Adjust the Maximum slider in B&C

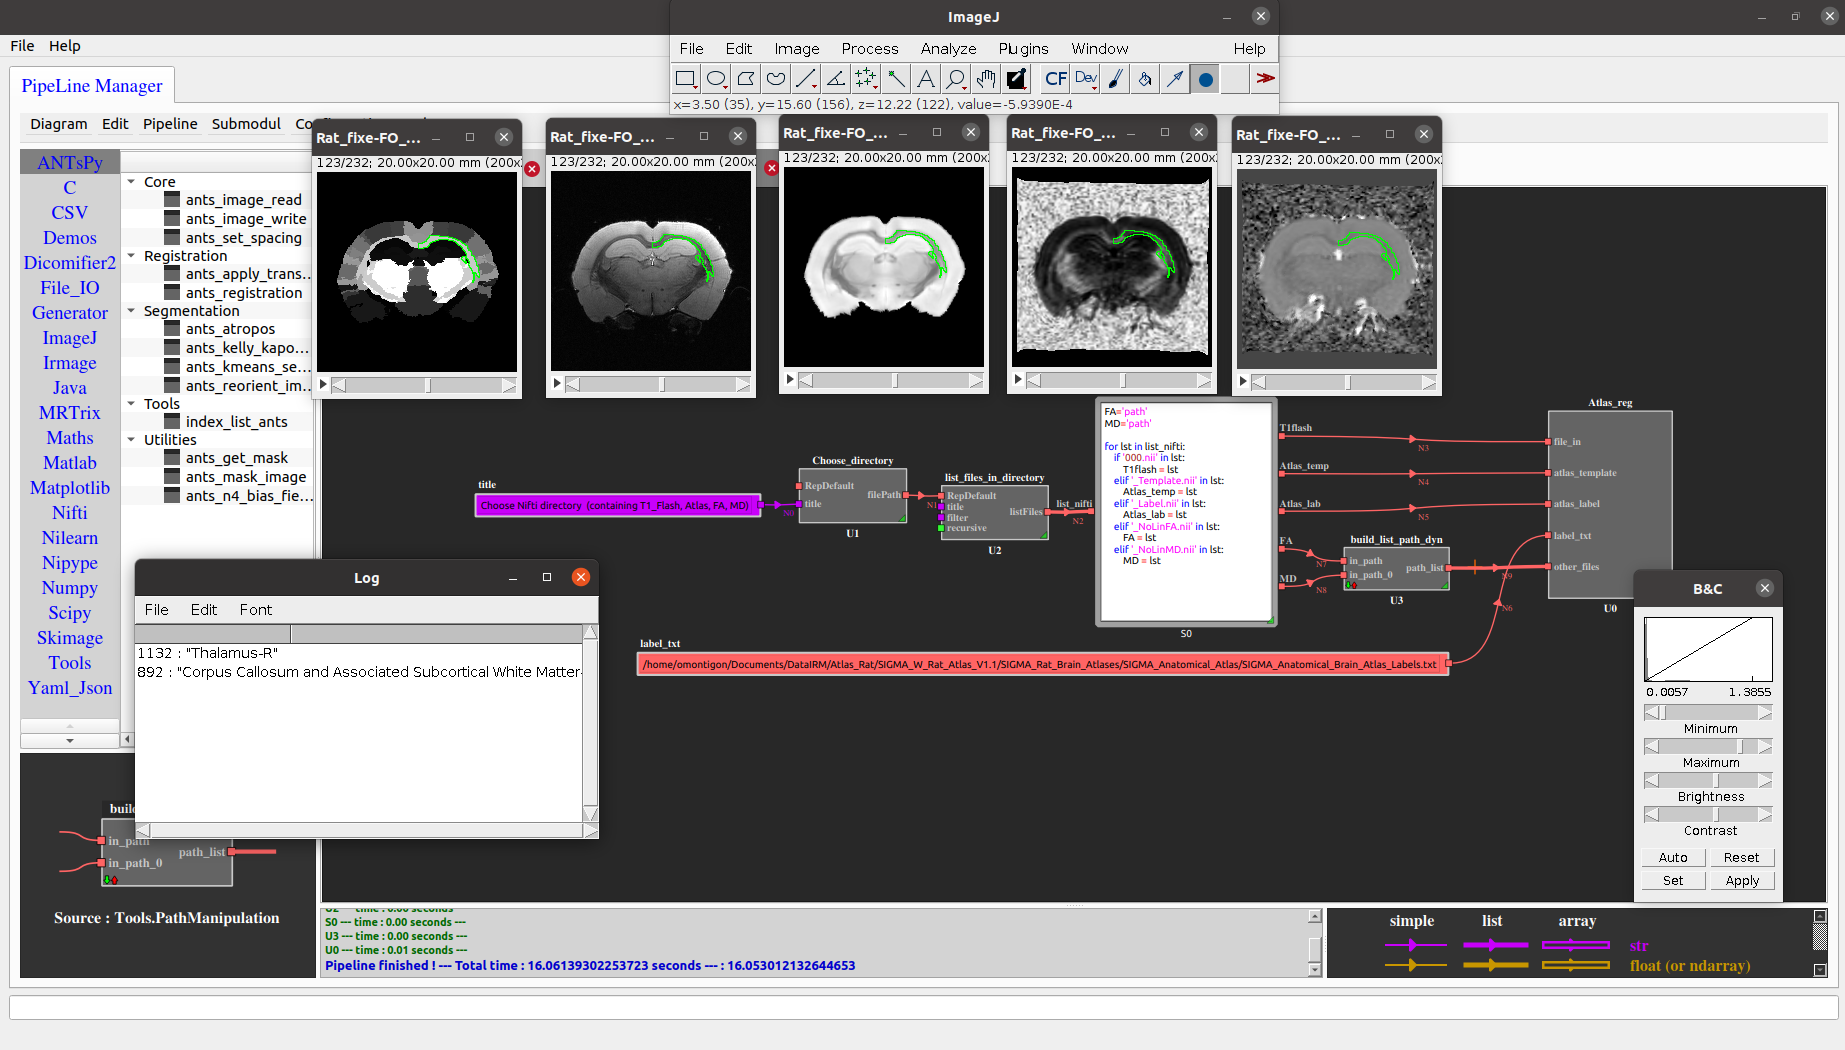(1708, 747)
